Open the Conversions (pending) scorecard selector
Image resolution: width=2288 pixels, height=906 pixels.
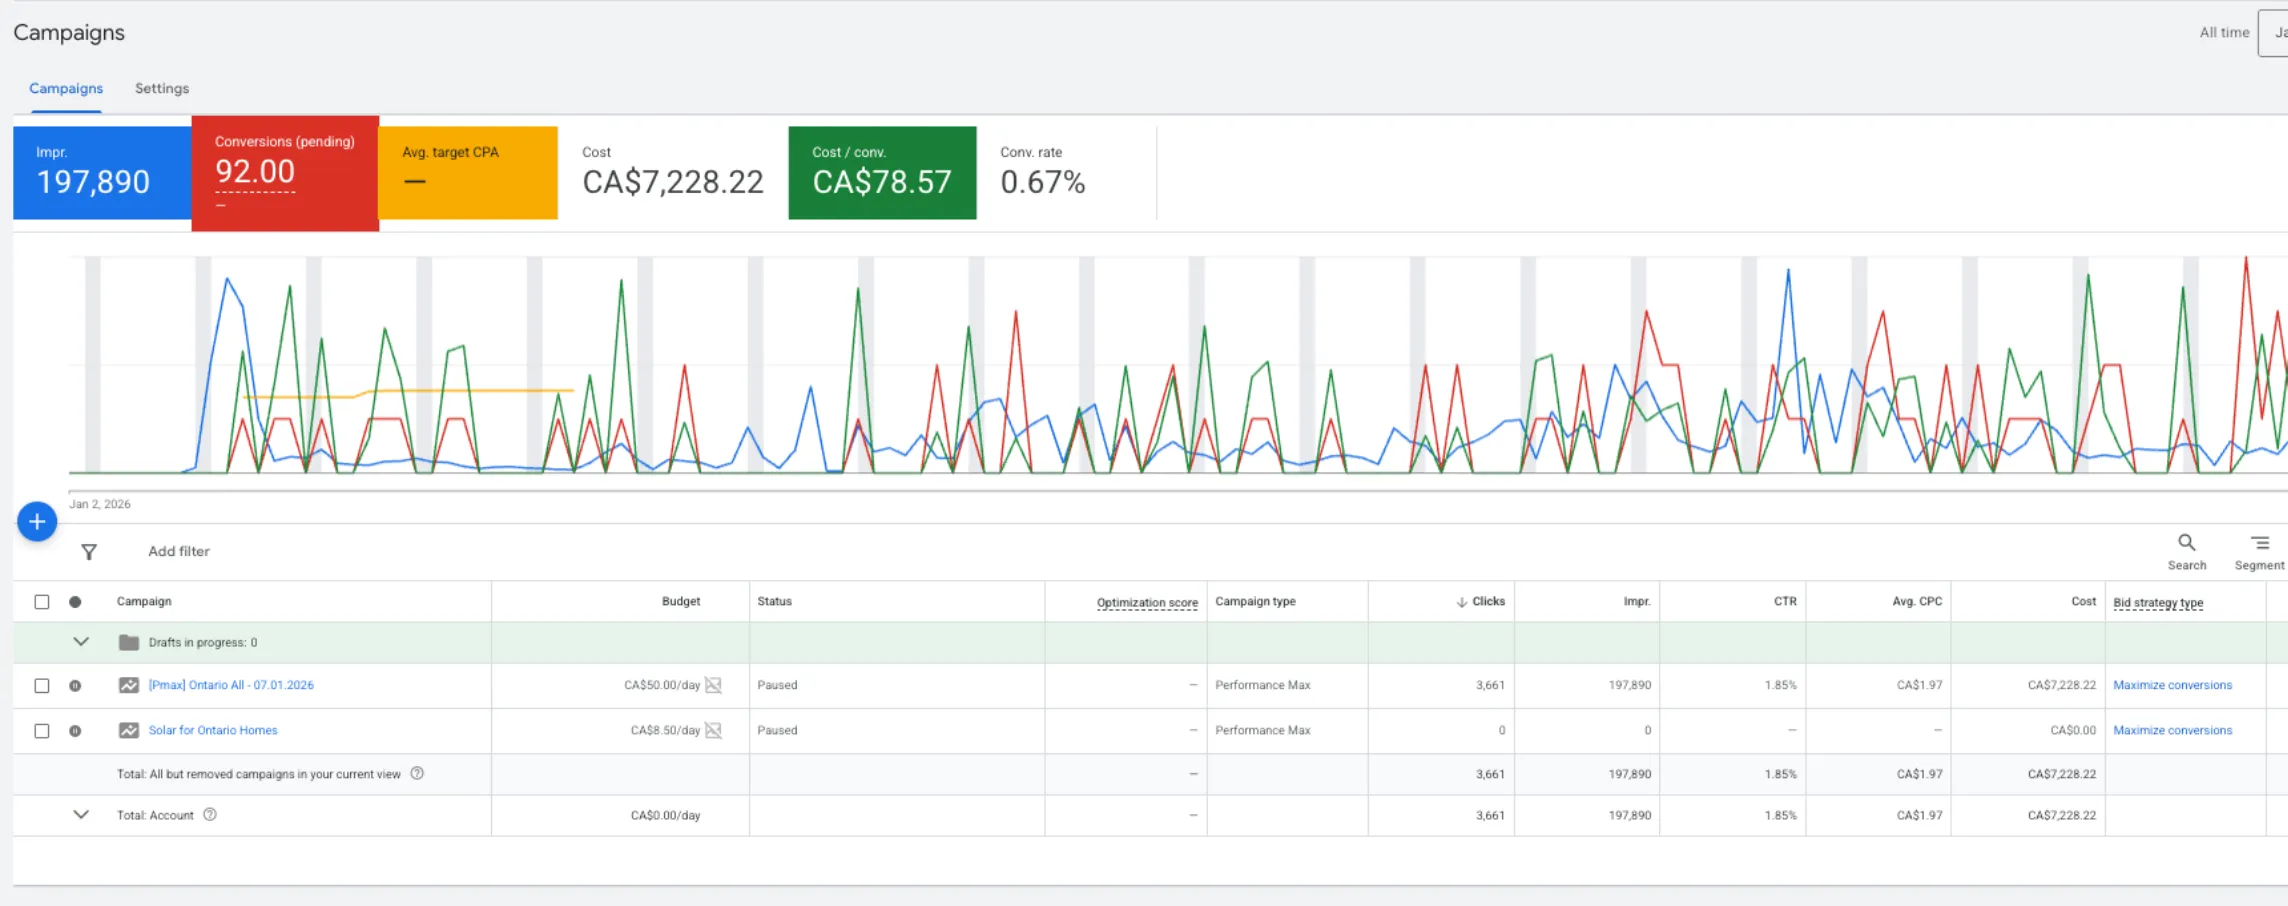click(285, 173)
